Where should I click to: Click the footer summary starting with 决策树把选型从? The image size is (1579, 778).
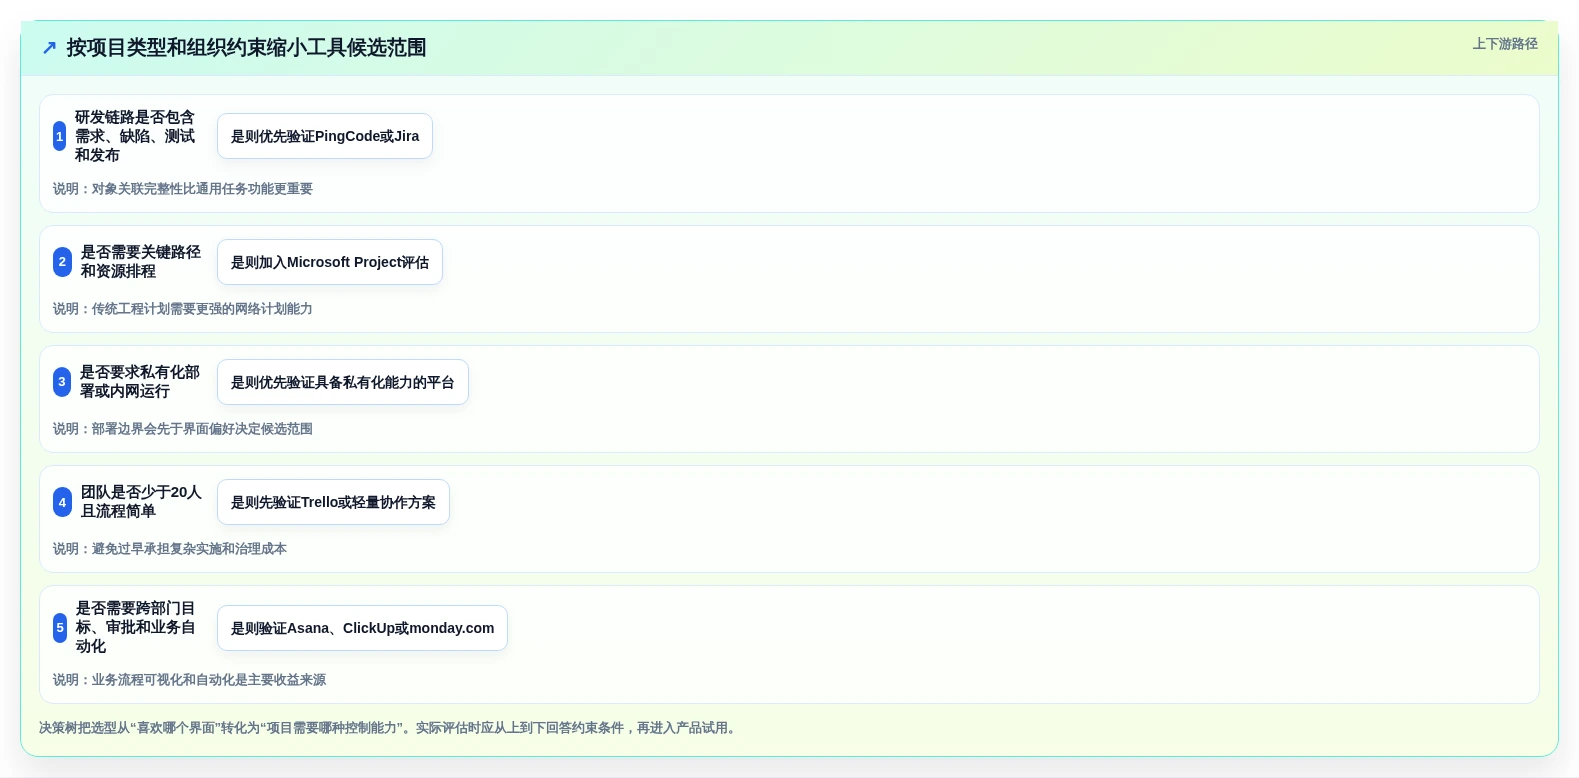click(390, 728)
